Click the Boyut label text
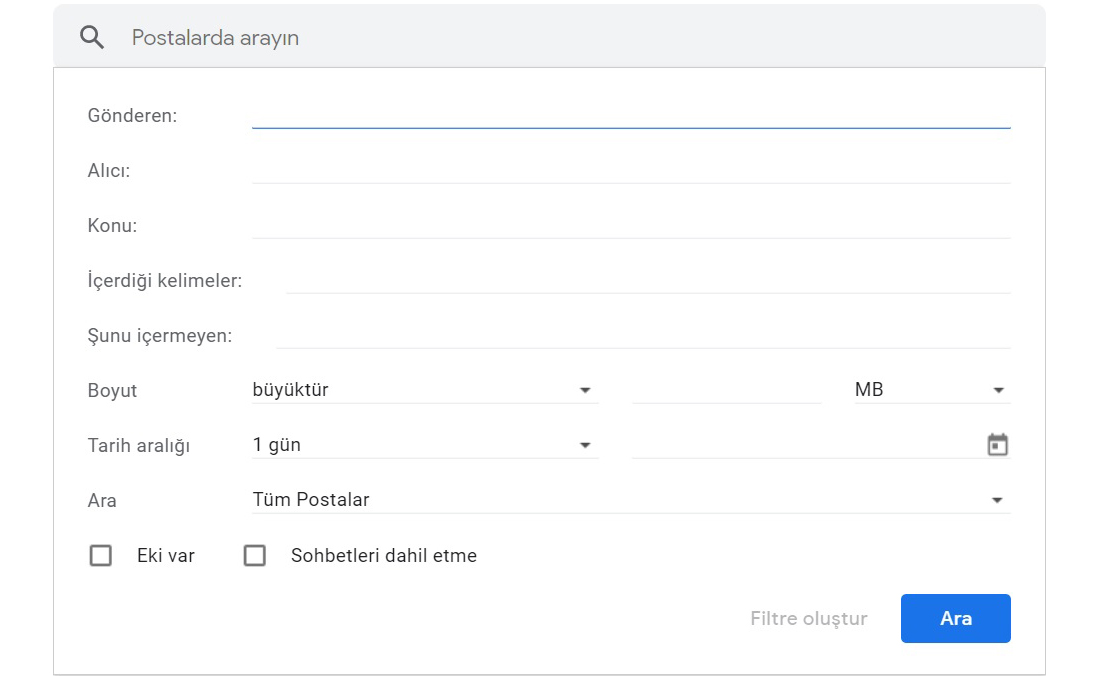Viewport: 1100px width, 676px height. click(x=112, y=391)
